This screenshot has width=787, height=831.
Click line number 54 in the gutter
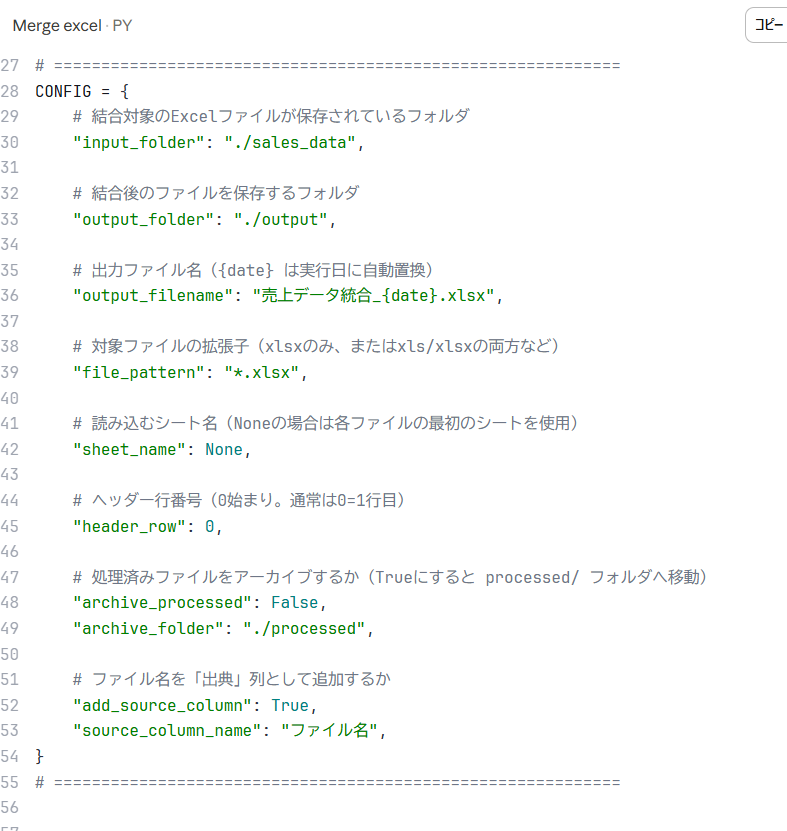click(10, 756)
